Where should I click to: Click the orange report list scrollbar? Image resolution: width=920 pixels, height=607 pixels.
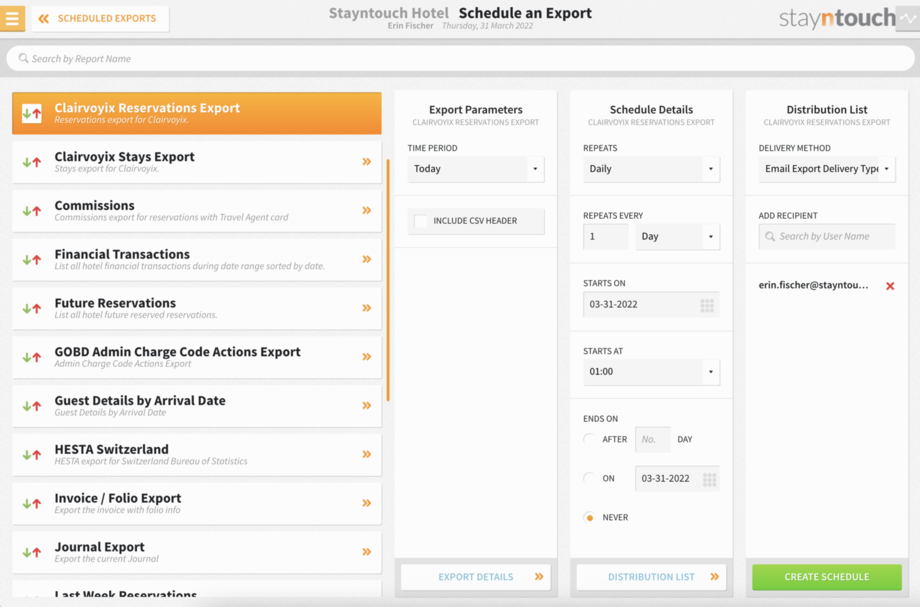pos(388,280)
